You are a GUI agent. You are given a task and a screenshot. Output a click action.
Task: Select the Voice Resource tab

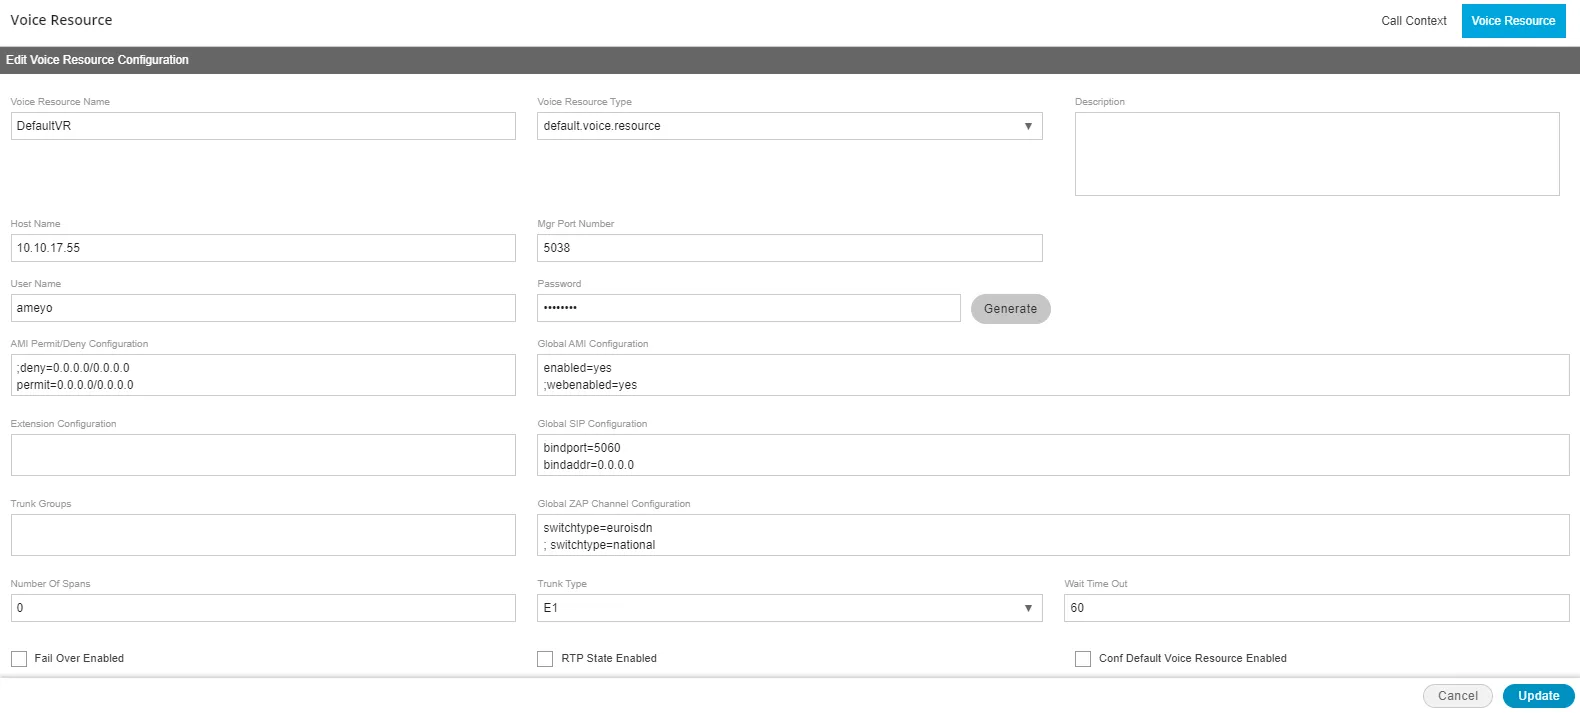click(1513, 21)
